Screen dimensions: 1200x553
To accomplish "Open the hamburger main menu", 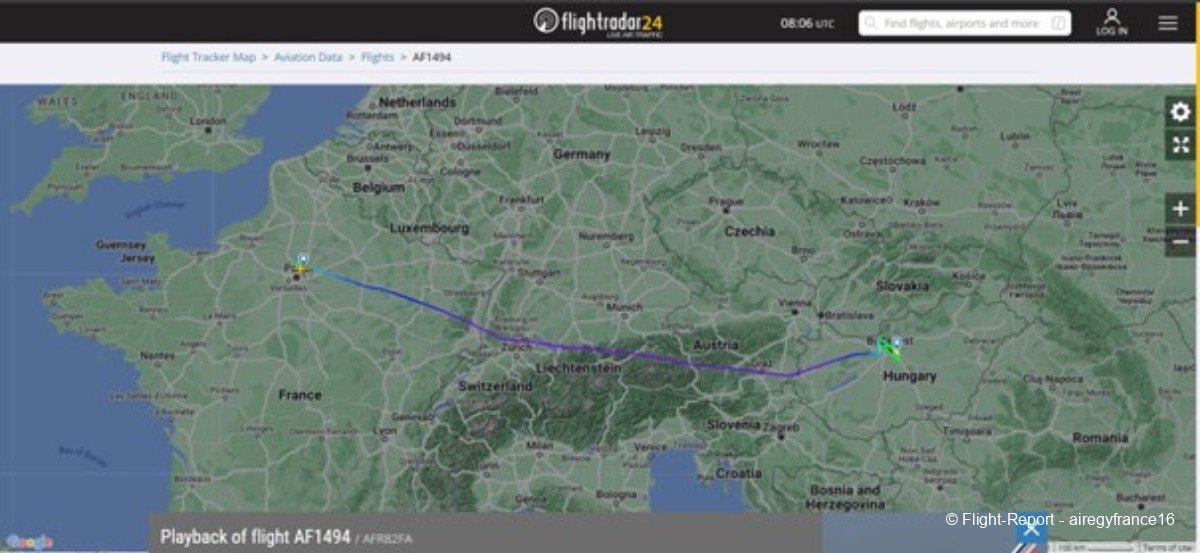I will pos(1168,22).
